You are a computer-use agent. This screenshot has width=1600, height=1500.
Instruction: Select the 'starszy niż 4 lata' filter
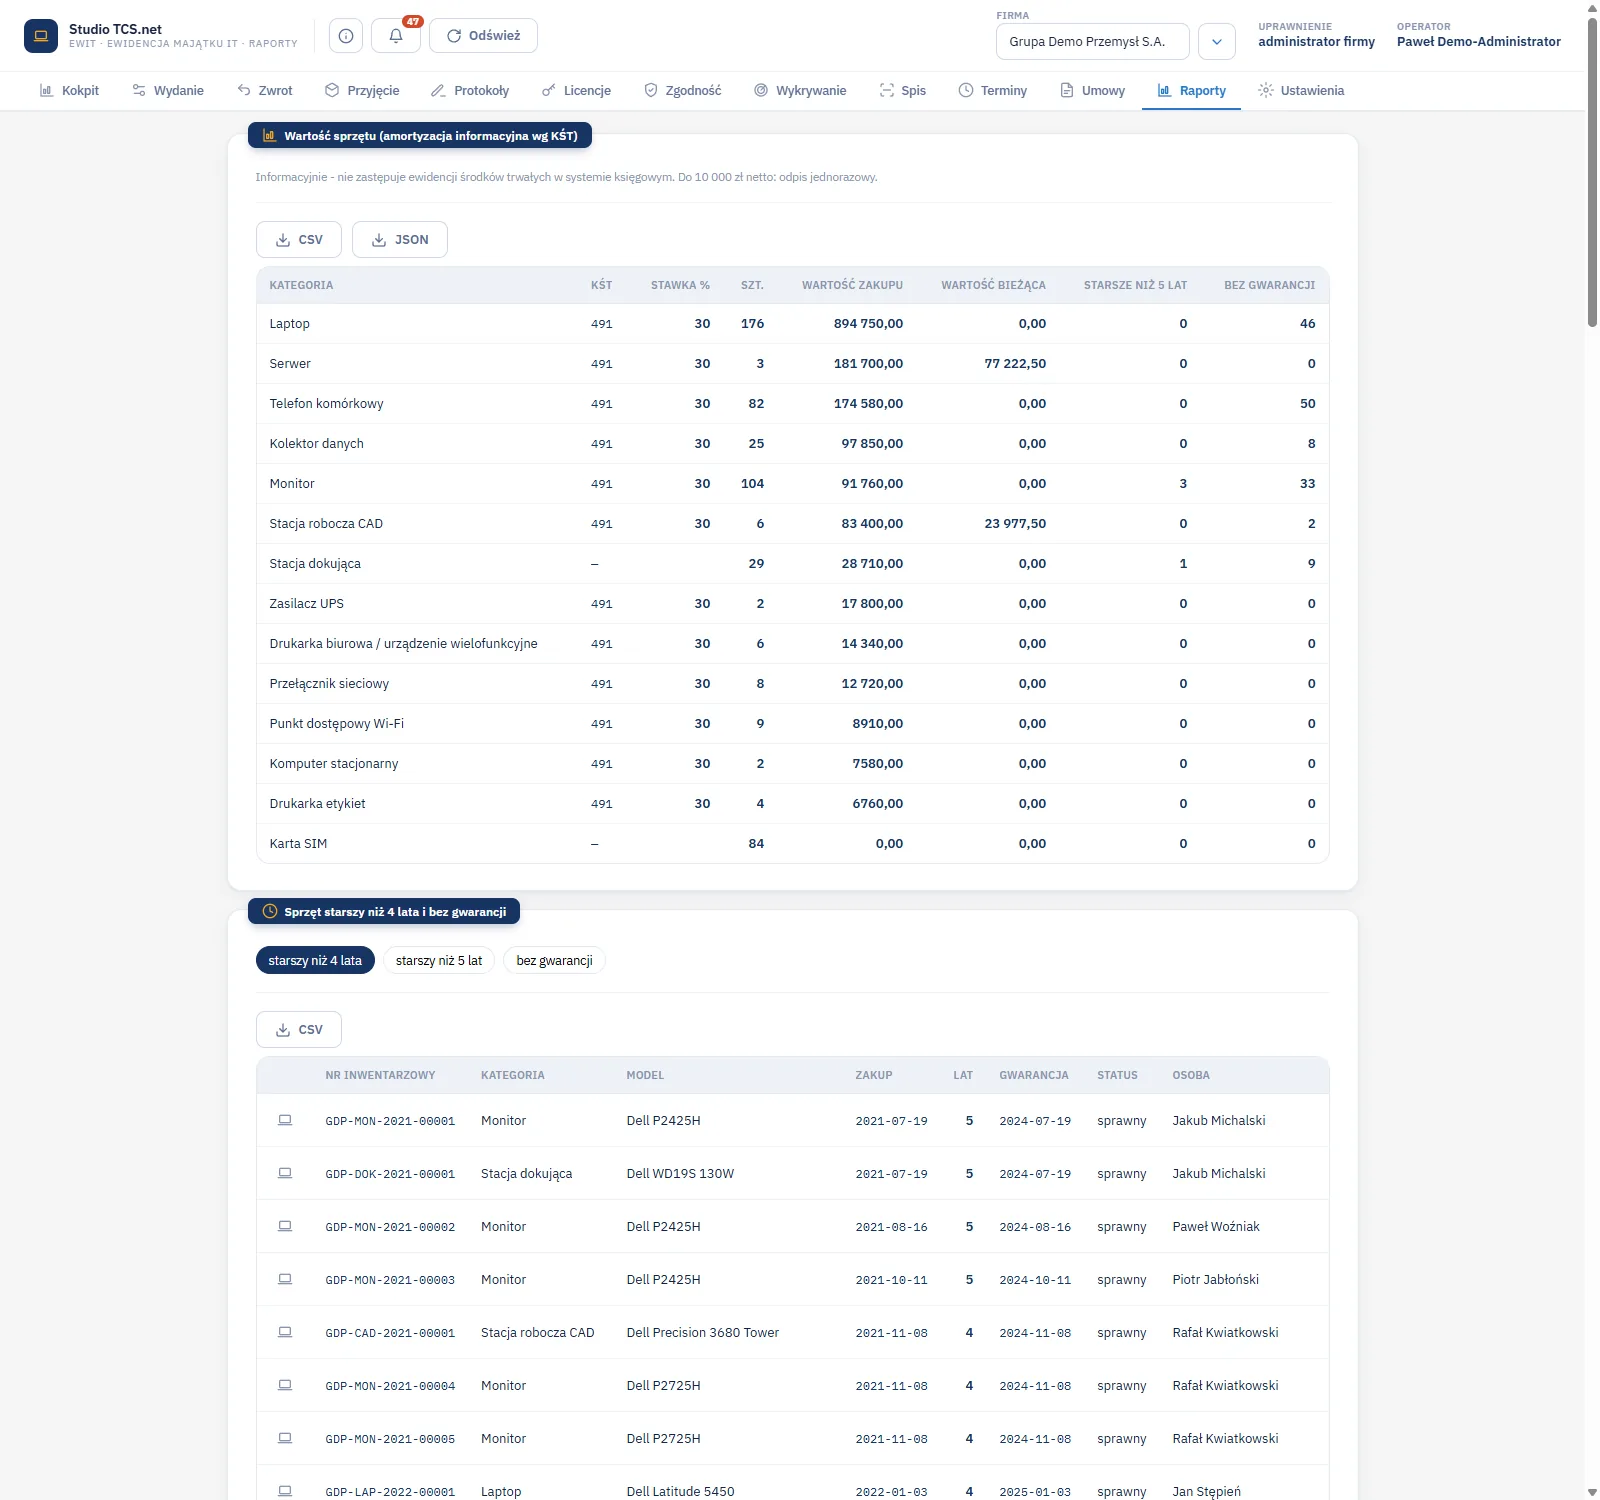pyautogui.click(x=315, y=961)
